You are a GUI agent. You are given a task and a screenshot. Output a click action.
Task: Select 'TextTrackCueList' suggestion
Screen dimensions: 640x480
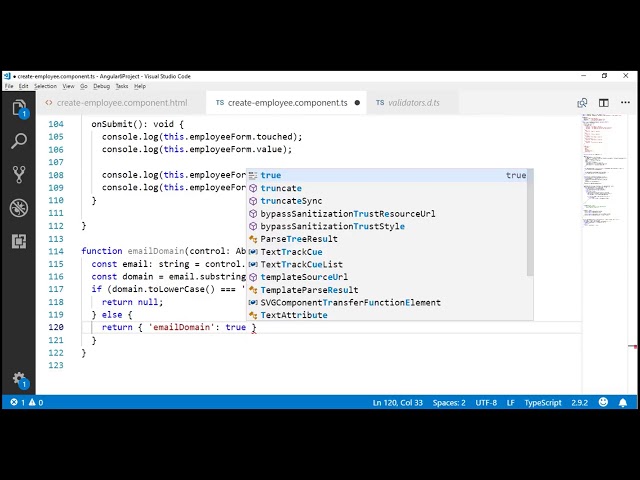pyautogui.click(x=387, y=264)
